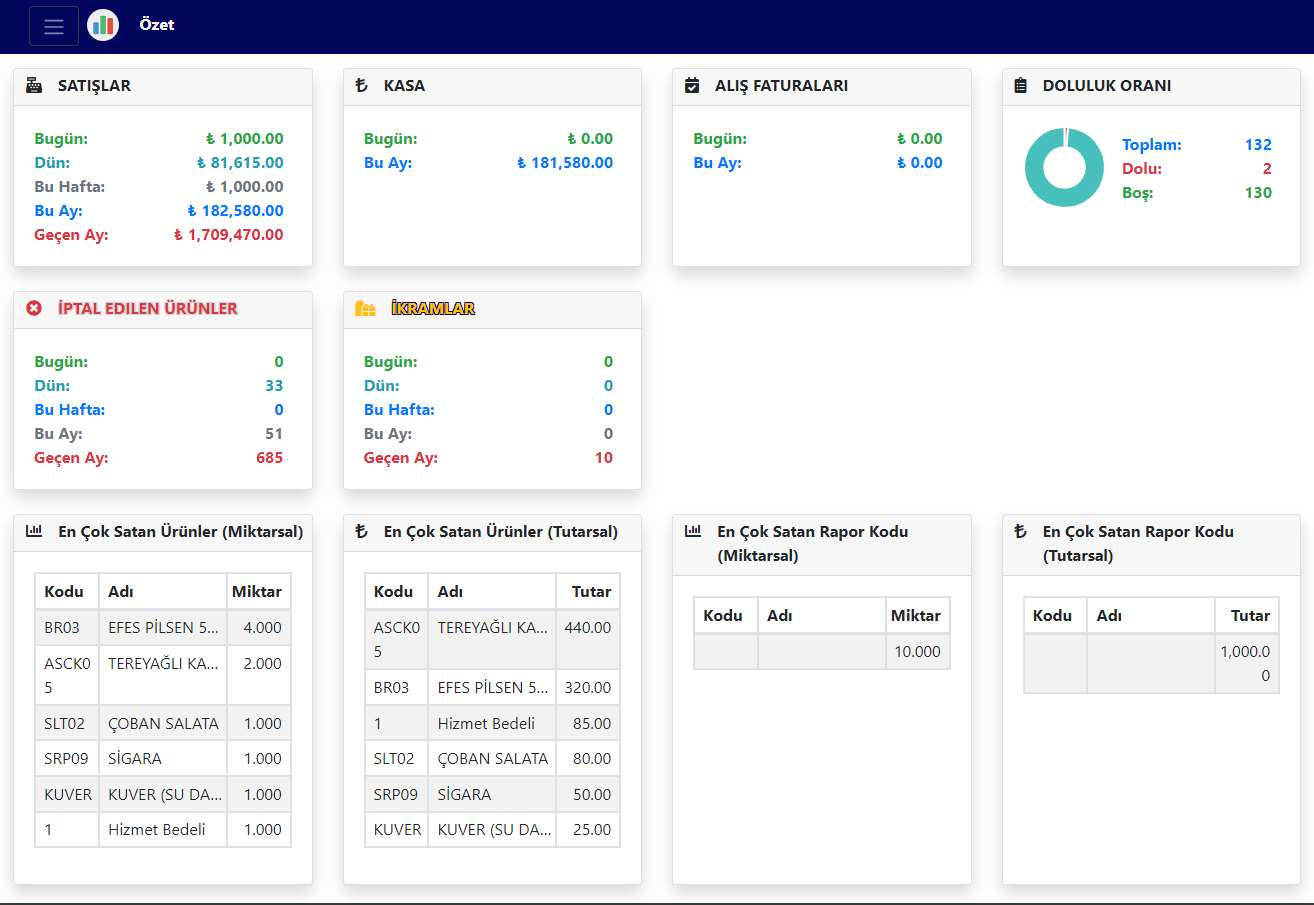Click the sales value ₺ 182,580.00
The image size is (1314, 905).
point(235,211)
